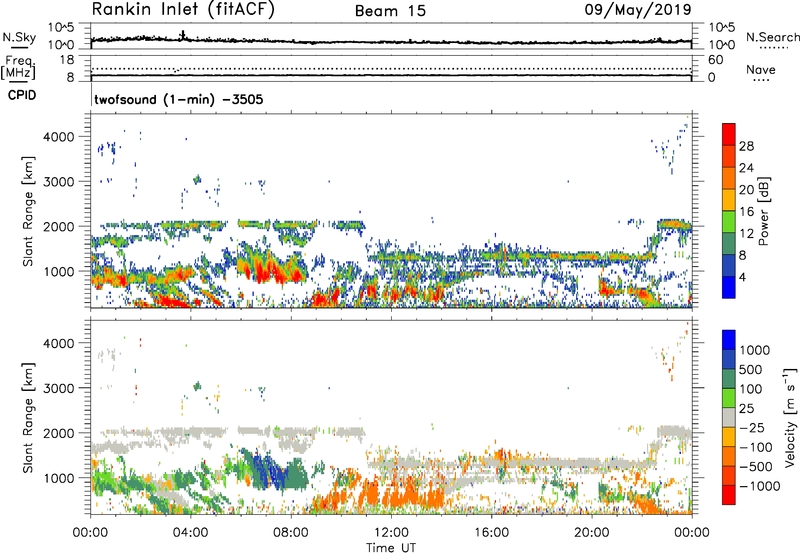This screenshot has width=800, height=554.
Task: Select the "Velocity [m s-1]" colorbar title
Action: [x=790, y=417]
